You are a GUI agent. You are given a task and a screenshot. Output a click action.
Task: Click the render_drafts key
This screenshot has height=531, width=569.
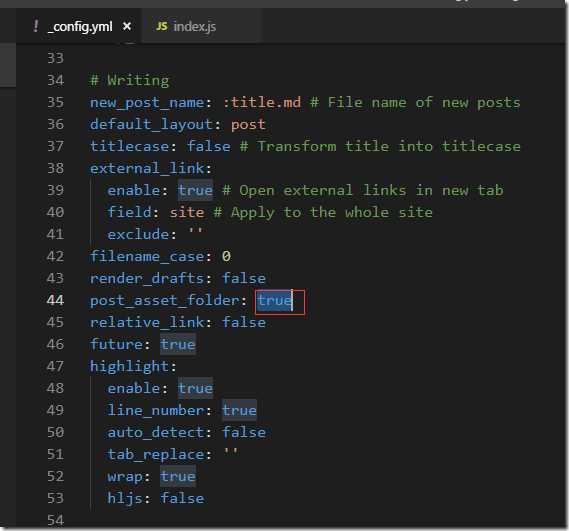click(147, 278)
